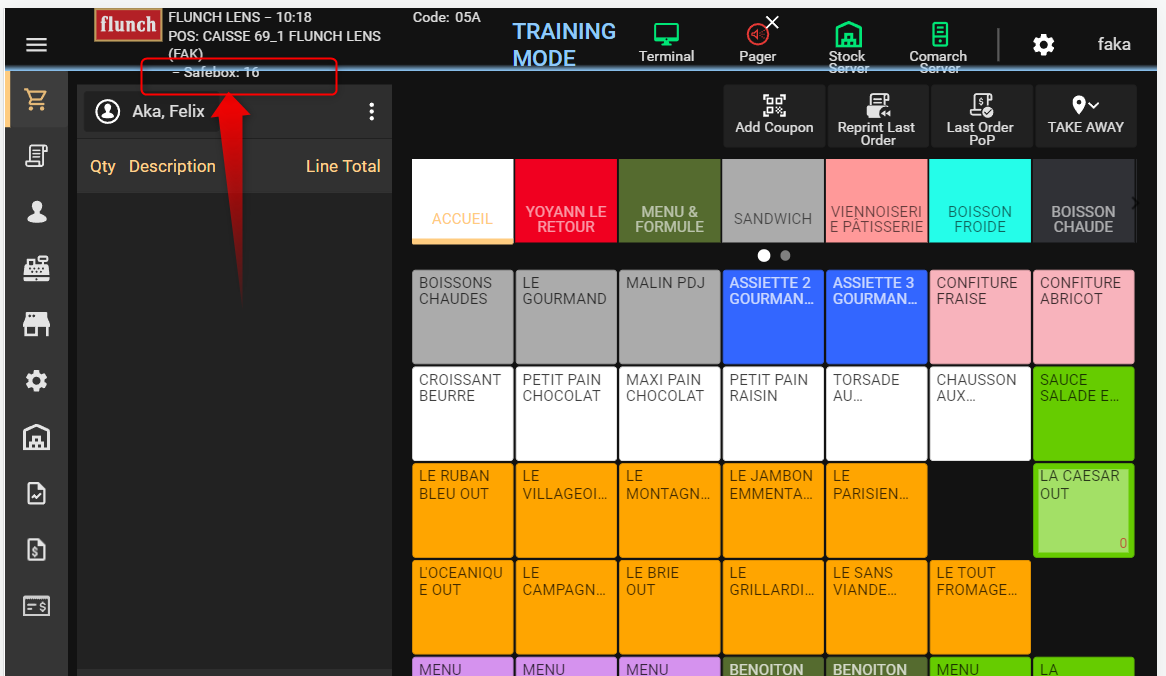Open settings gear in top bar

[x=1043, y=45]
